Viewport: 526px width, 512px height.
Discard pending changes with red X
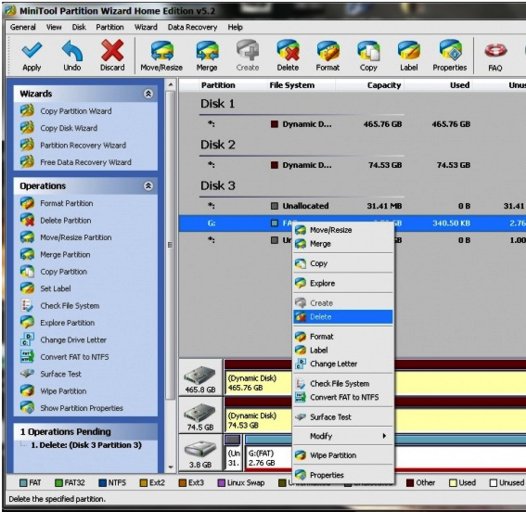click(x=112, y=56)
